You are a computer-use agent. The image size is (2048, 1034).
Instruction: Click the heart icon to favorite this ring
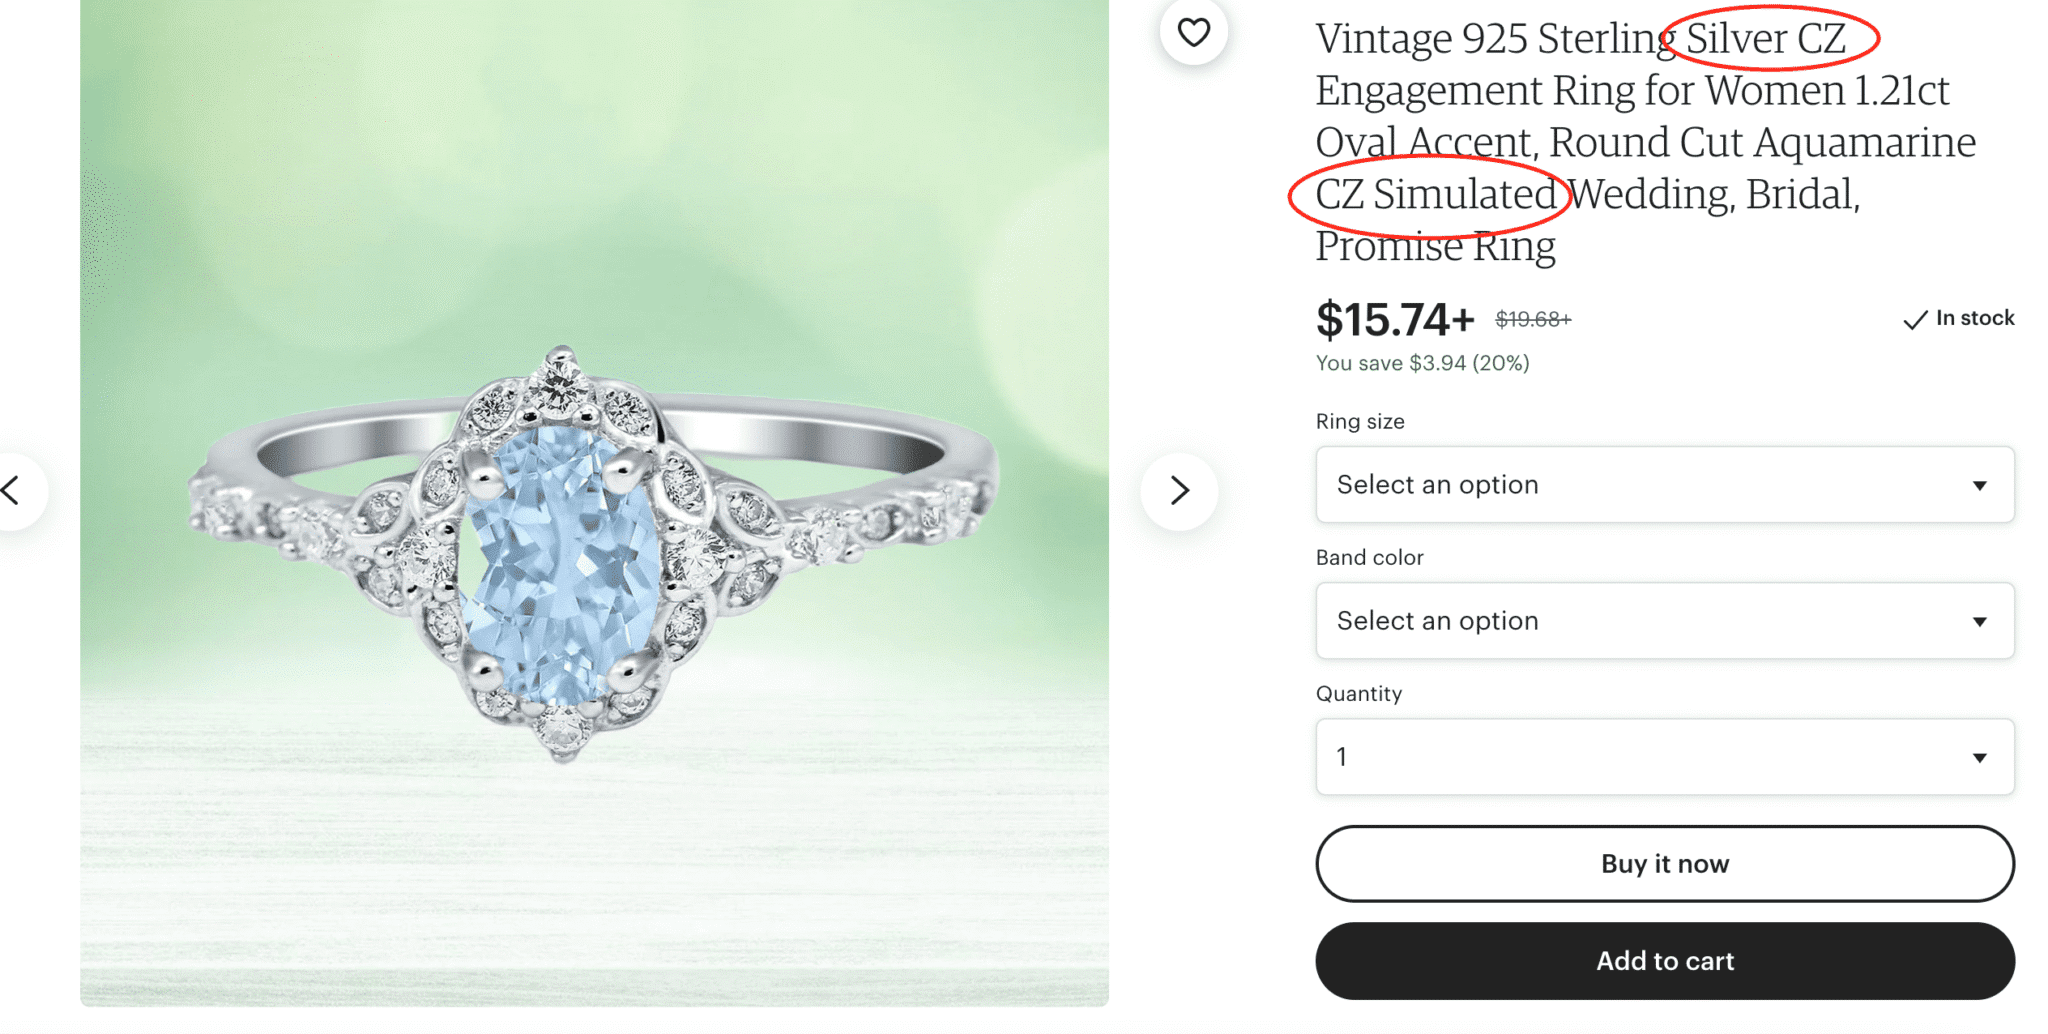pos(1193,32)
